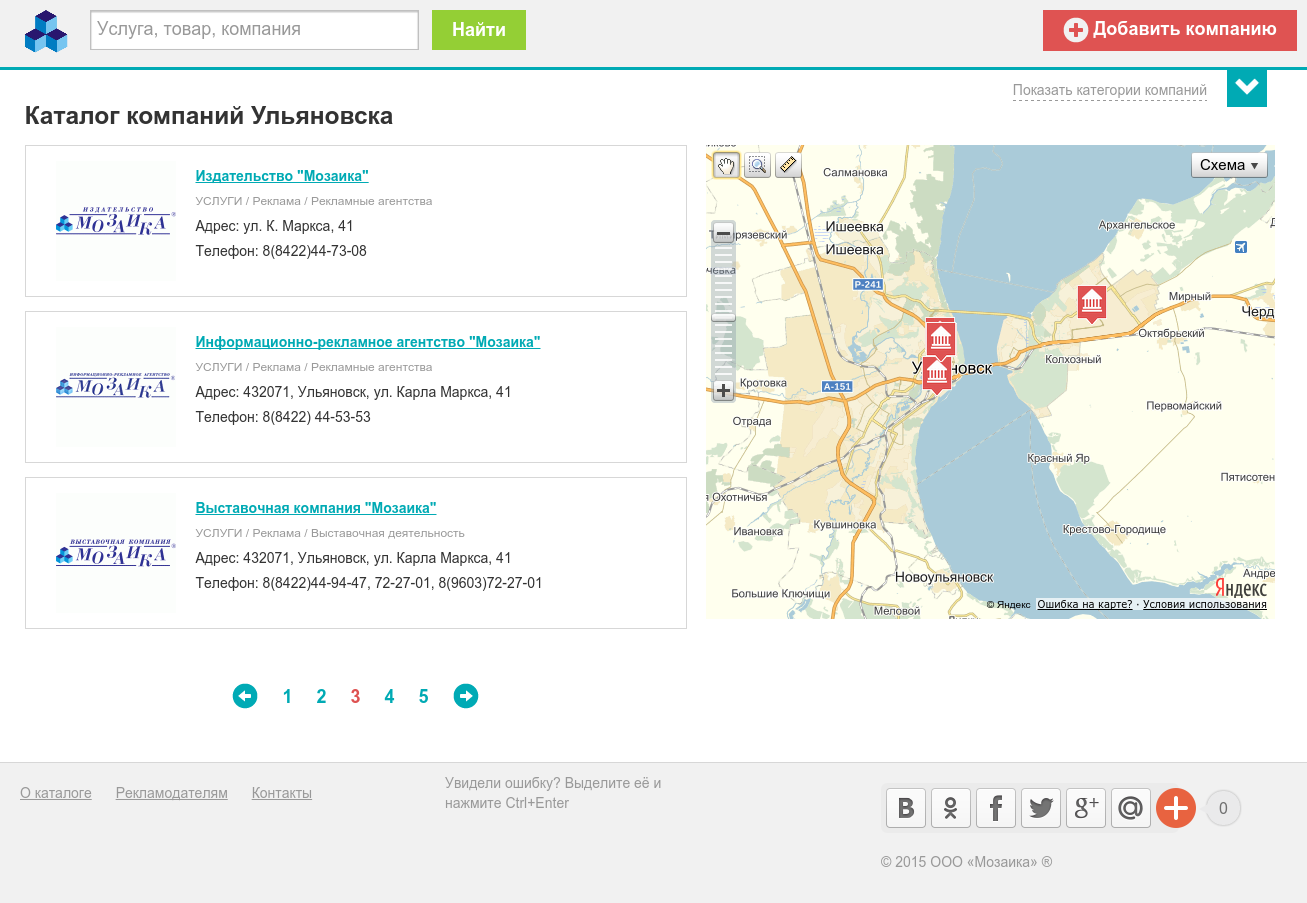This screenshot has height=903, width=1307.
Task: Click Показать категории компаний link
Action: (x=1110, y=90)
